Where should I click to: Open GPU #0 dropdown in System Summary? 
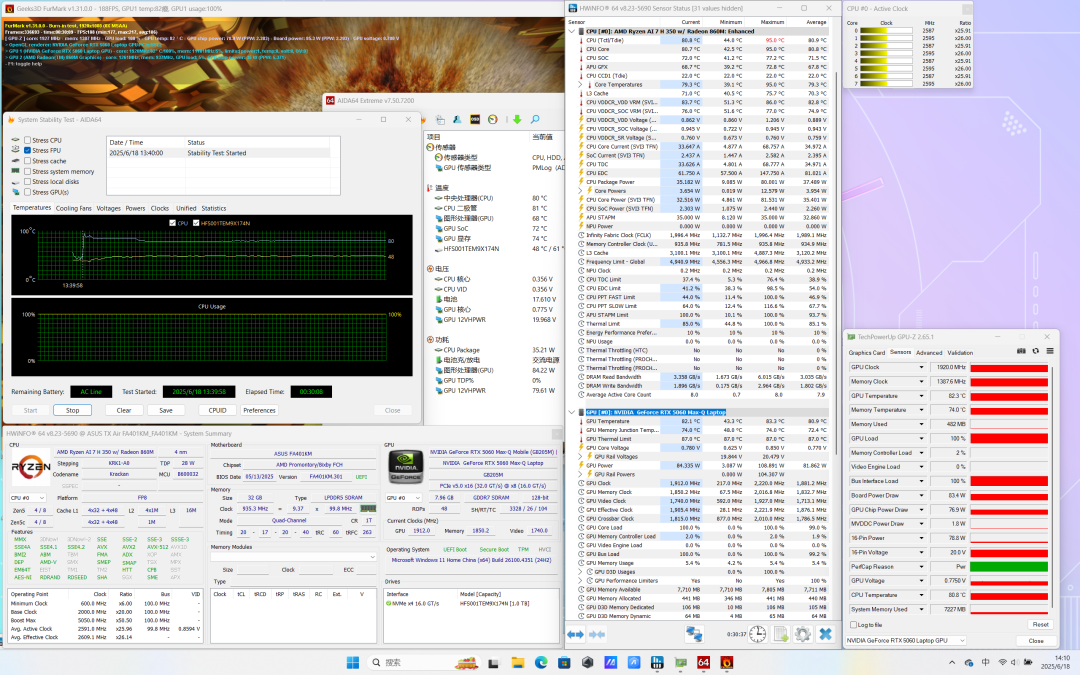coord(404,497)
